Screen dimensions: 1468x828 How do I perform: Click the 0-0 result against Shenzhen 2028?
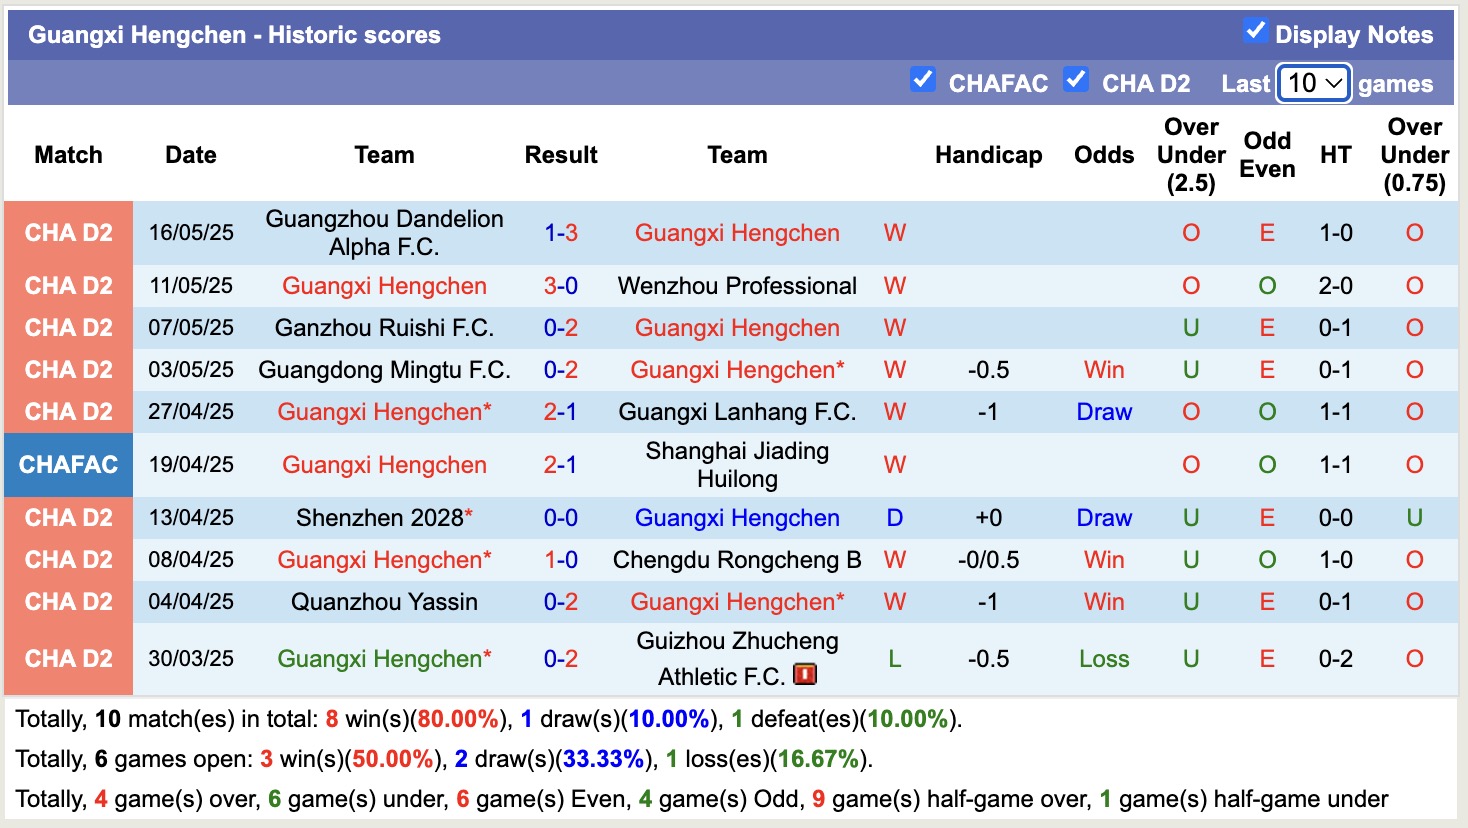(560, 518)
